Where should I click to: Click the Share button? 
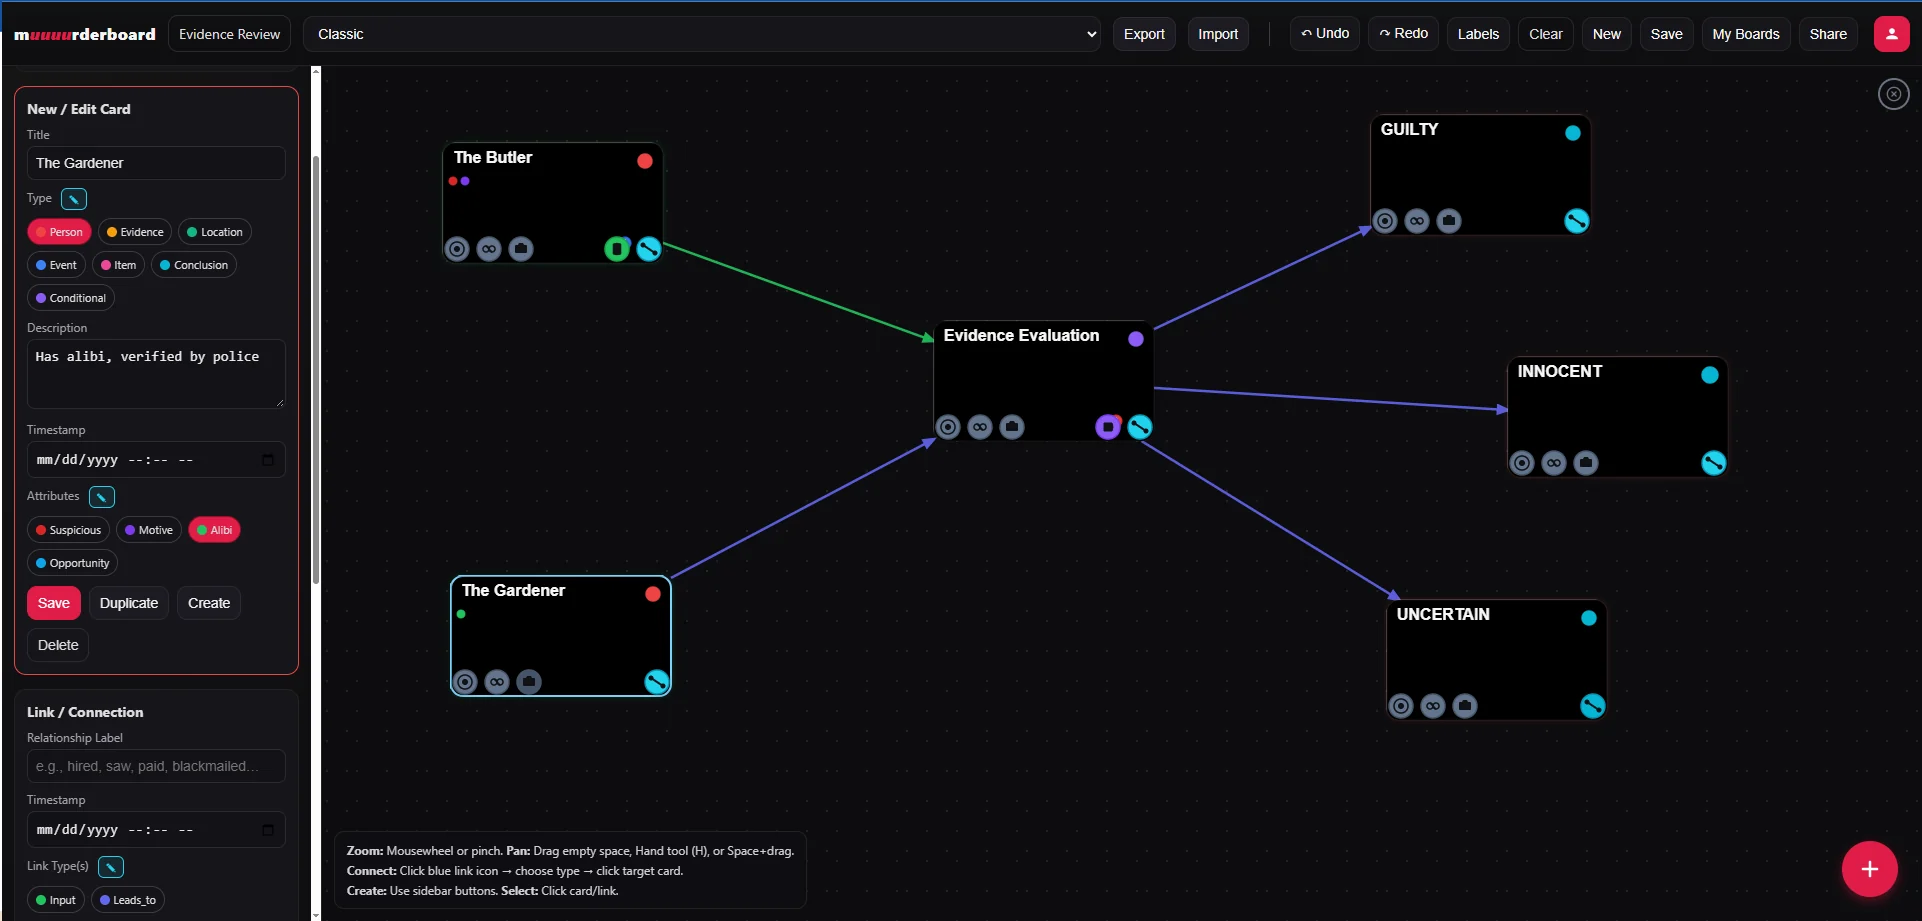click(x=1828, y=34)
